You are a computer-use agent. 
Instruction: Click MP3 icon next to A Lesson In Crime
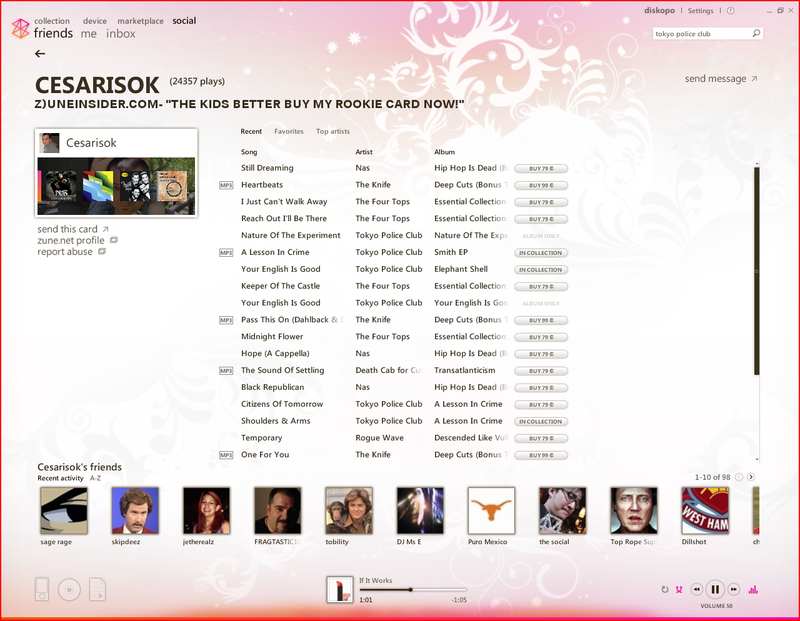click(x=226, y=253)
